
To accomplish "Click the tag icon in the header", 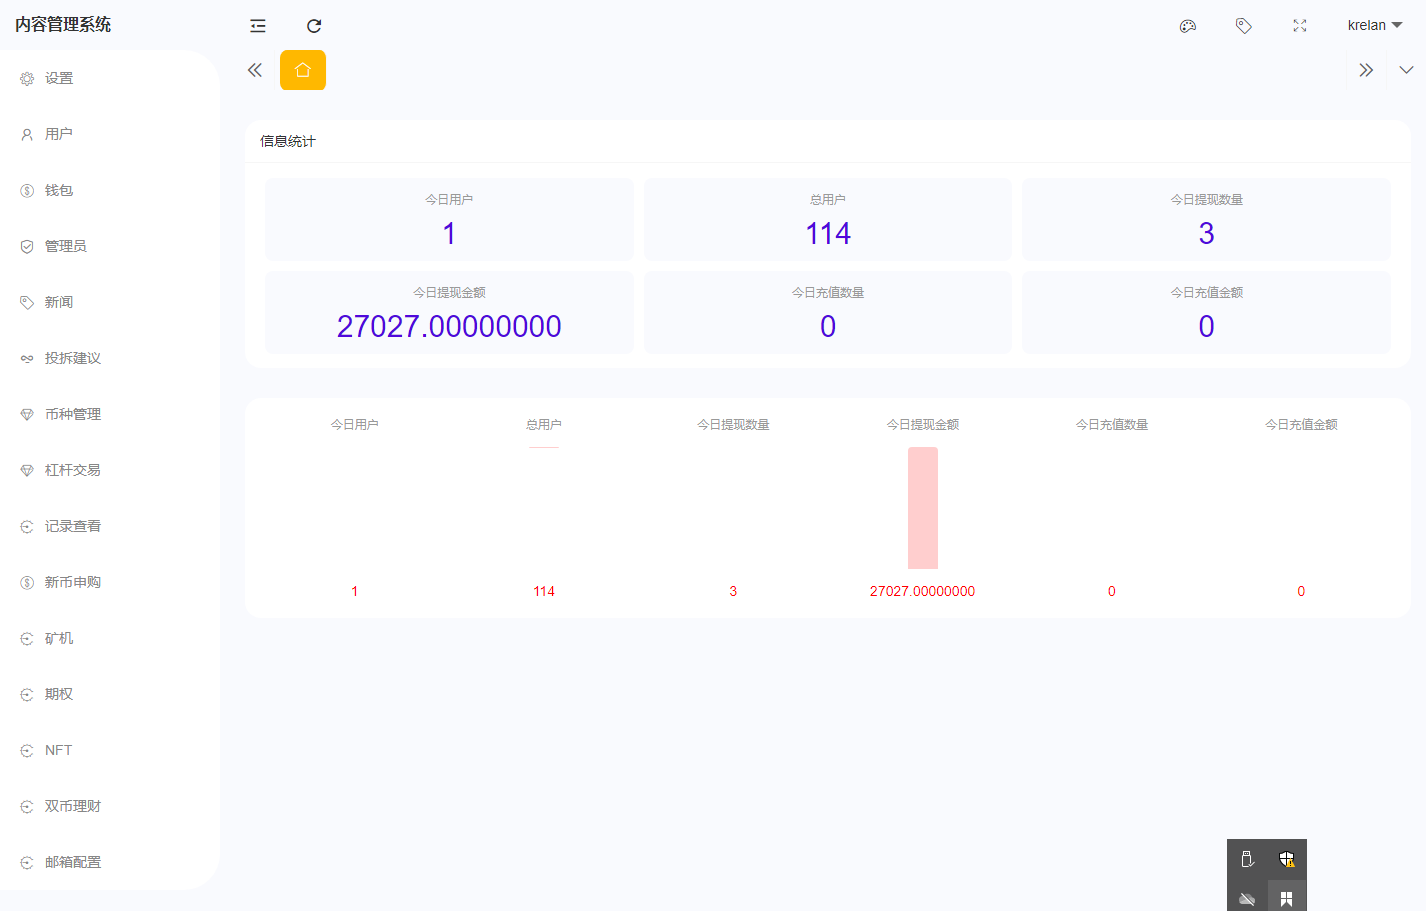I will coord(1244,26).
